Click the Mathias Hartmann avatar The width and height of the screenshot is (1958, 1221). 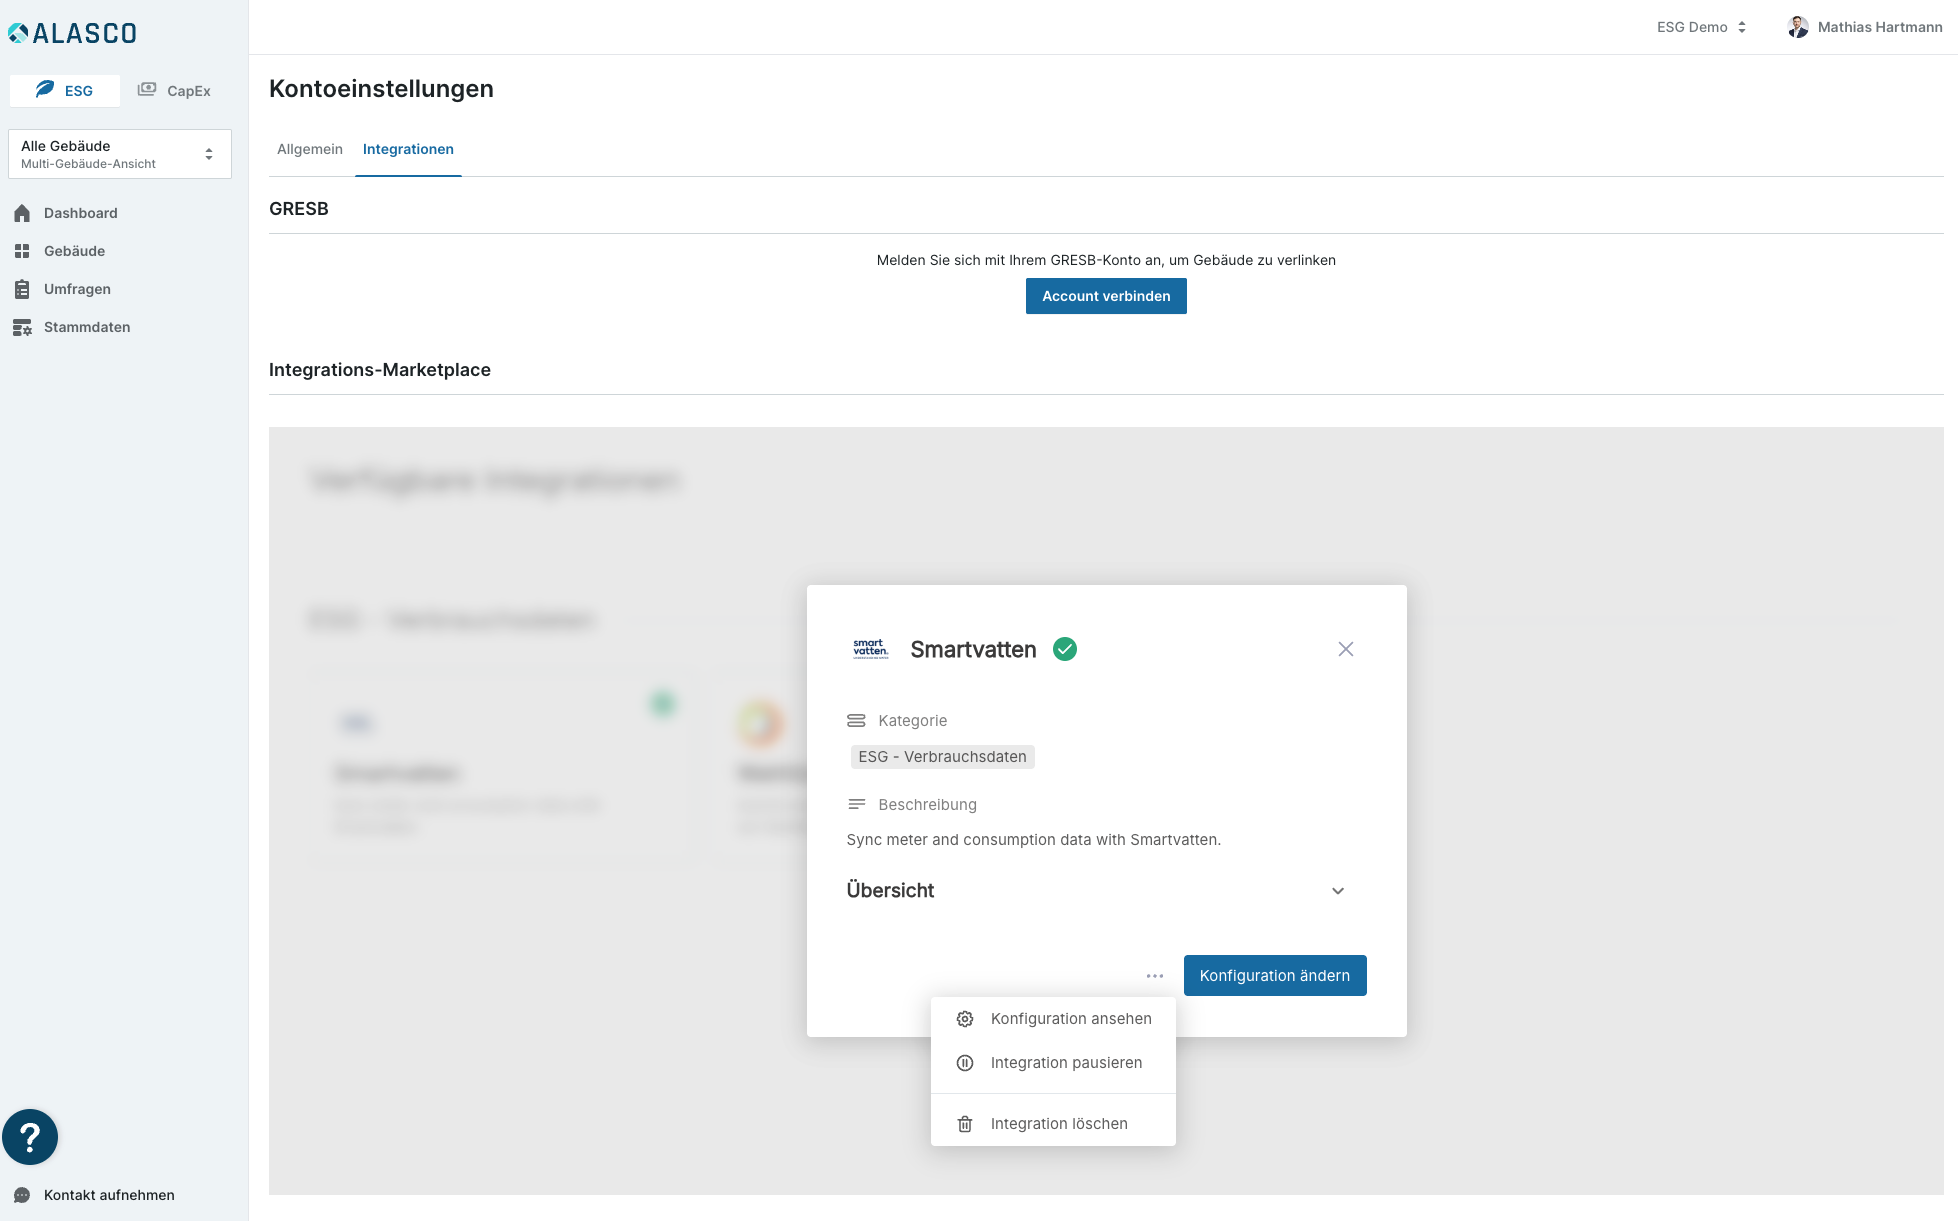1798,27
